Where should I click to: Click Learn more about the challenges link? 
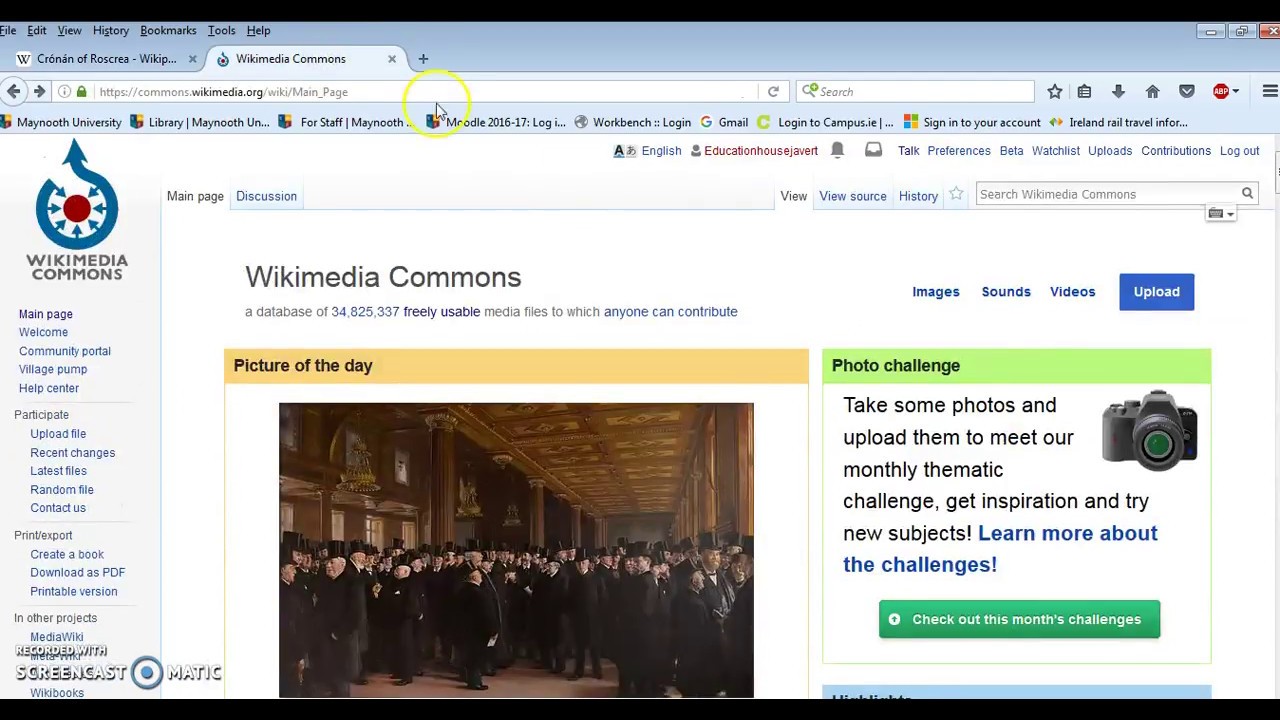[1000, 549]
